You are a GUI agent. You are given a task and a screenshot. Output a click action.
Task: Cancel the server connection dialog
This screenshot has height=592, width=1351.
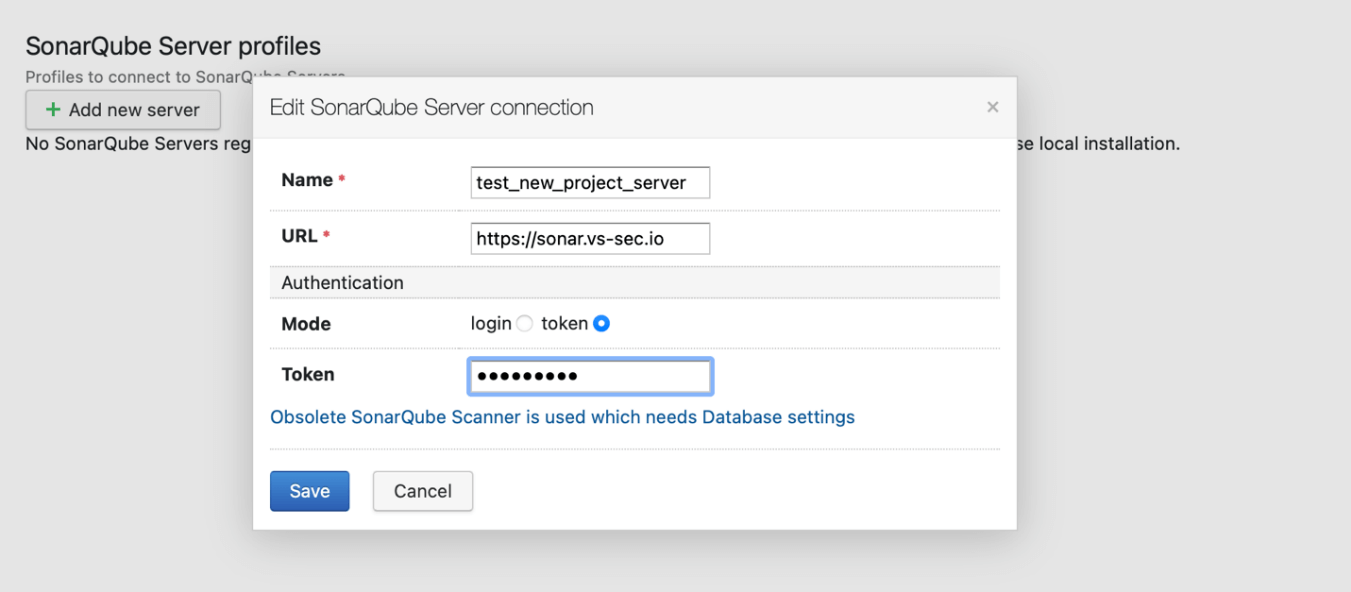tap(423, 491)
